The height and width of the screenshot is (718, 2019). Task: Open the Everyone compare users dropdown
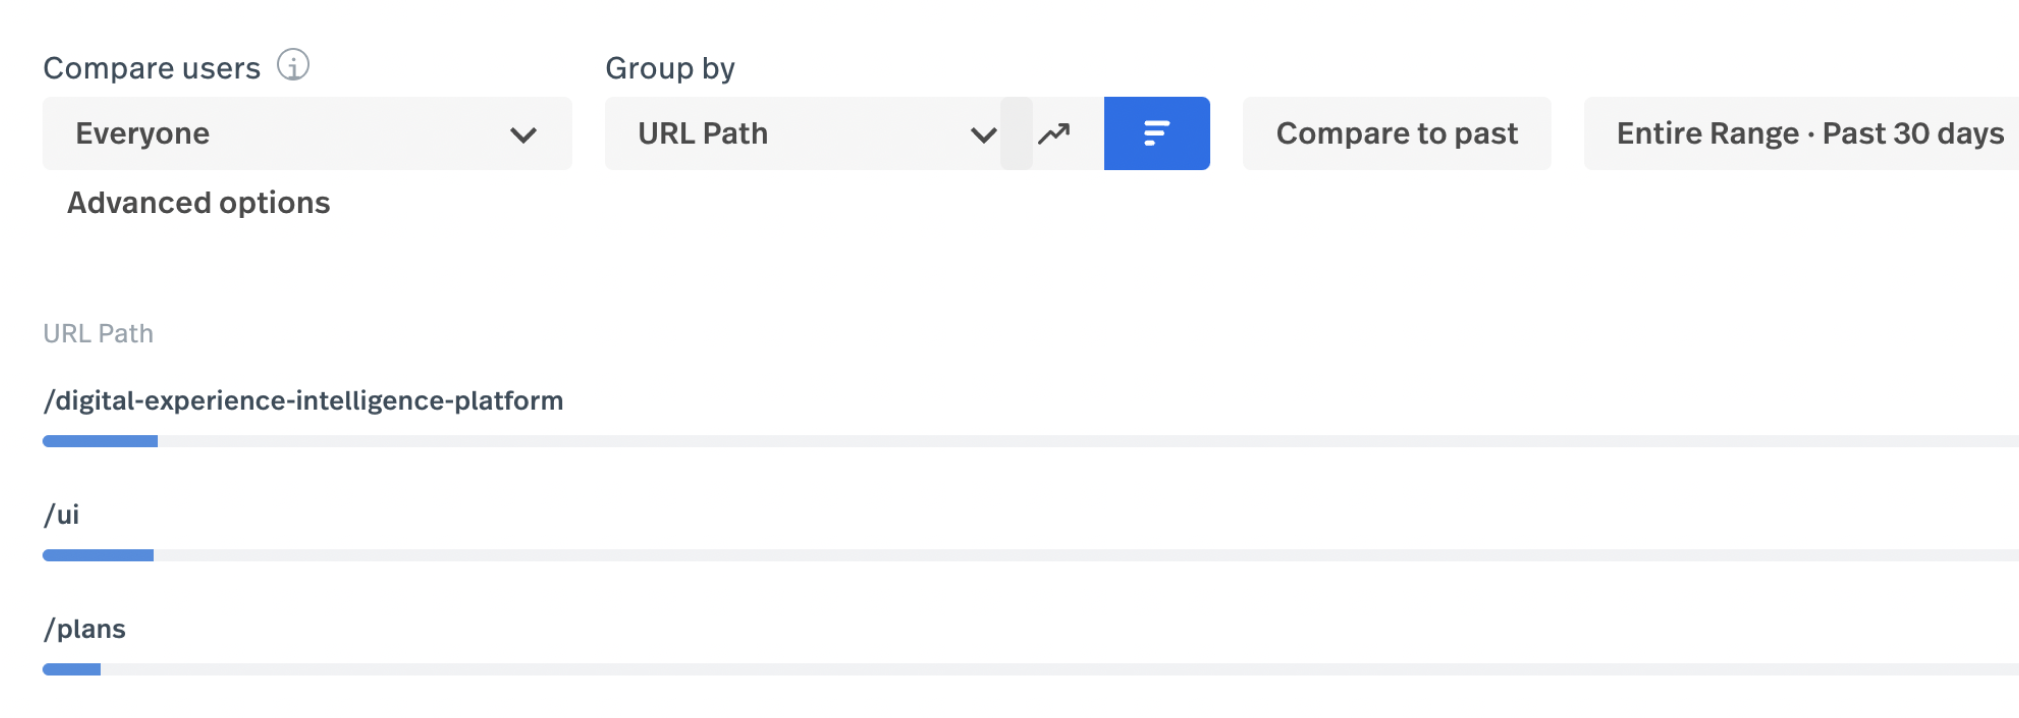[306, 133]
